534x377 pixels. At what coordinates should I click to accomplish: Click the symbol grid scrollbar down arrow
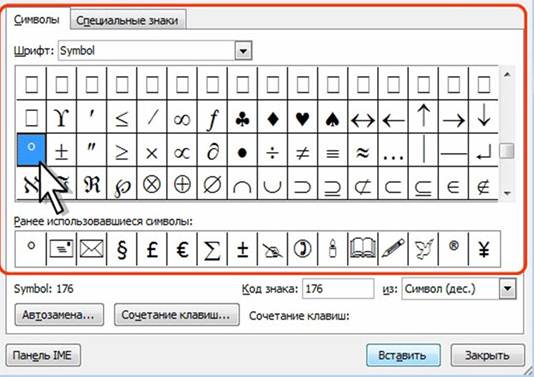[x=507, y=193]
